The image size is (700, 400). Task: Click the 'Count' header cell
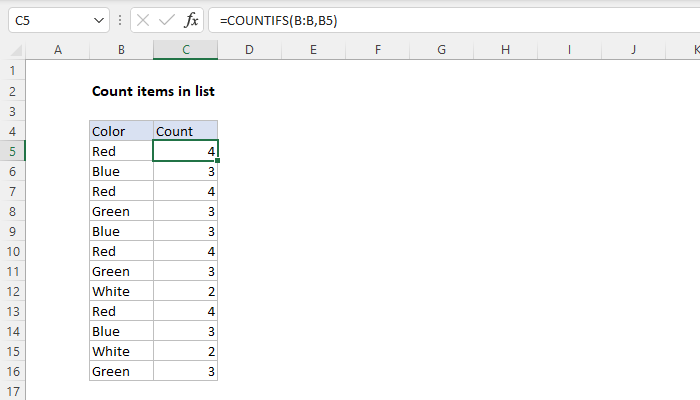tap(186, 131)
